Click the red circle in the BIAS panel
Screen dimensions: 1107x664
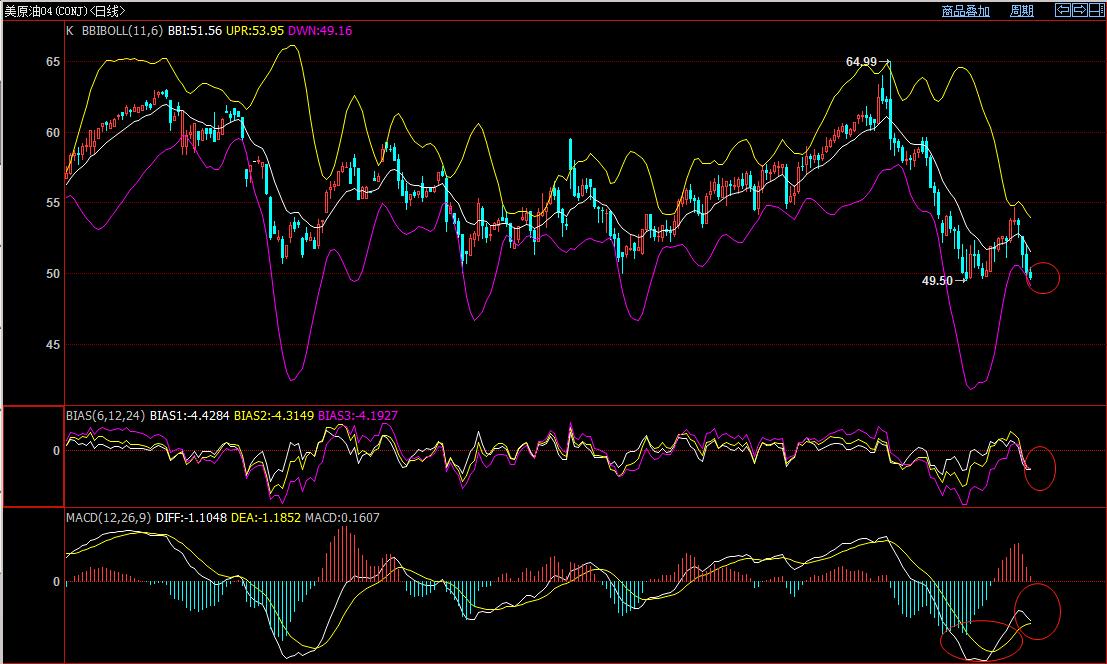(1040, 467)
